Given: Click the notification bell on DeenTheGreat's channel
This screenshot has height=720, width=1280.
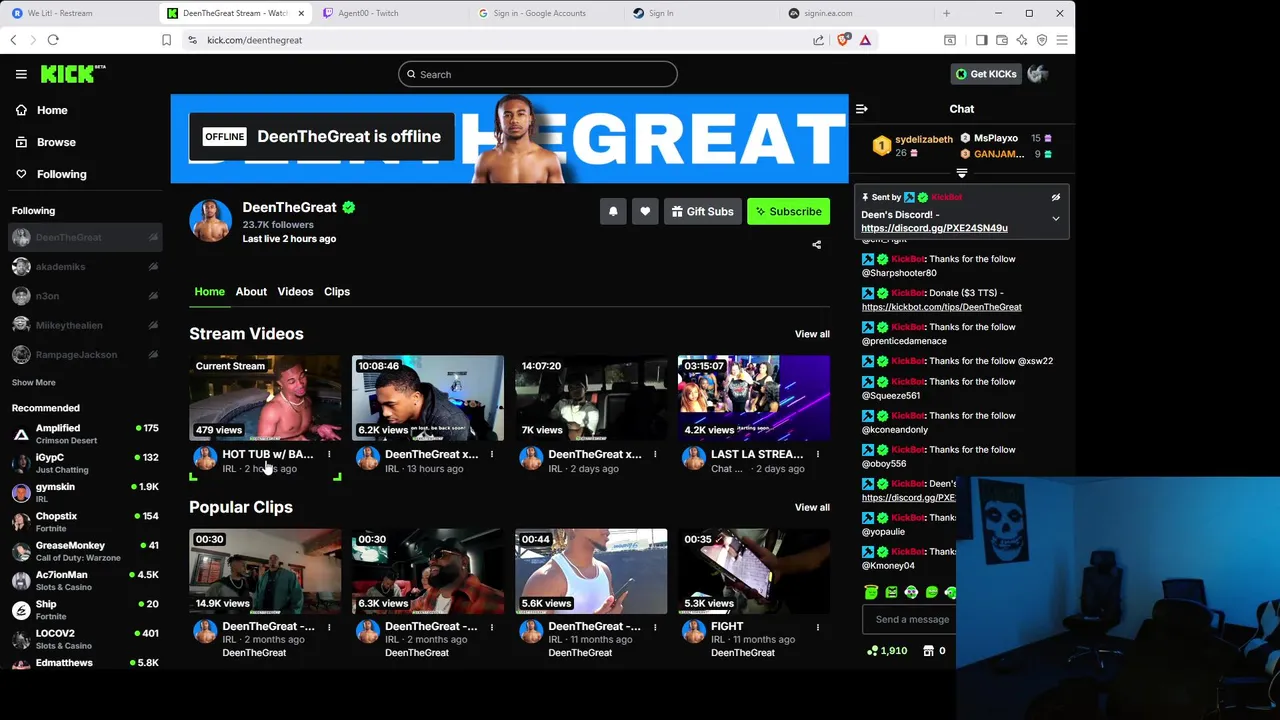Looking at the screenshot, I should pos(613,211).
